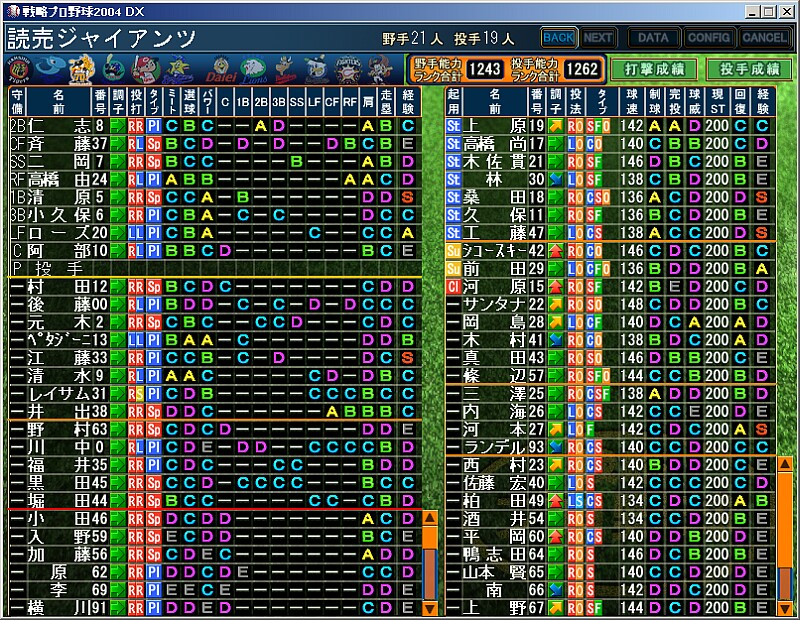Go back with the BACK button
The width and height of the screenshot is (800, 620).
559,38
